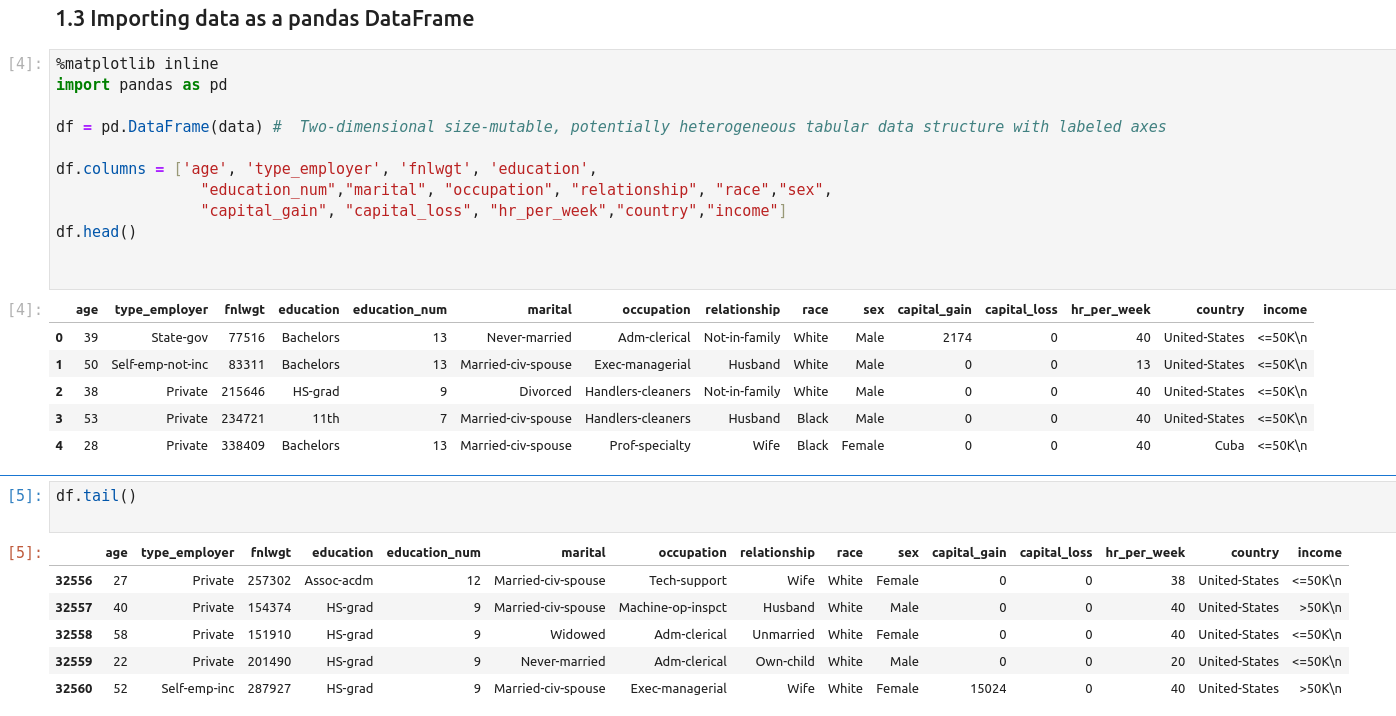Select the input prompt [5] beside df.tail()
Viewport: 1396px width, 716px height.
[x=25, y=495]
